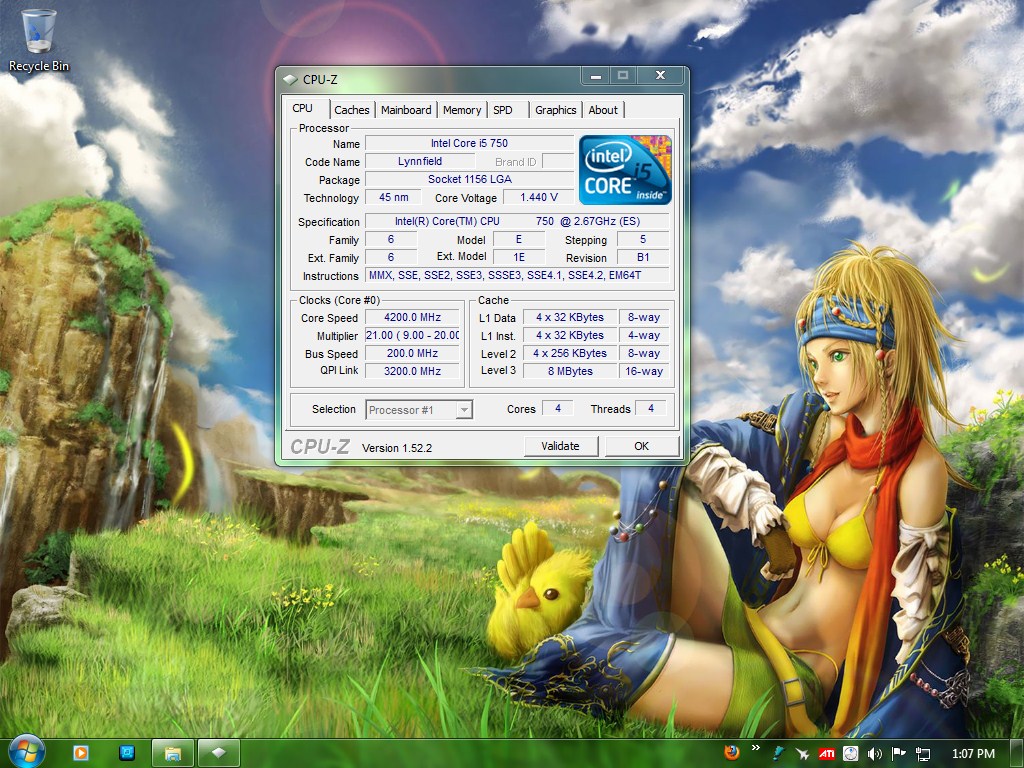Click the Core Voltage value '1.440 V'
The height and width of the screenshot is (768, 1024).
tap(539, 197)
